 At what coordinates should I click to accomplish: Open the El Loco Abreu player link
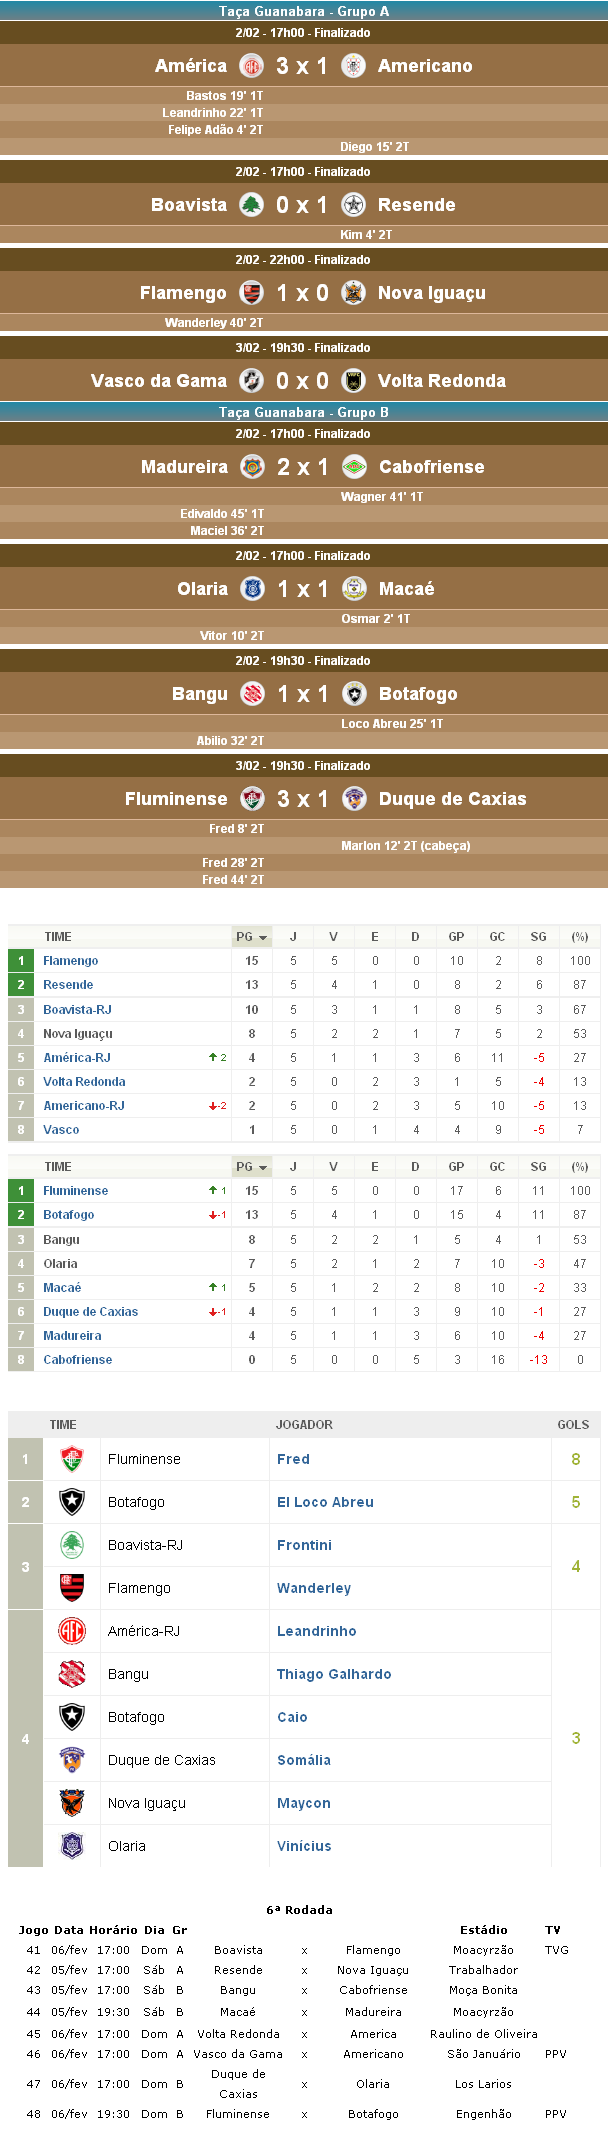[325, 1502]
